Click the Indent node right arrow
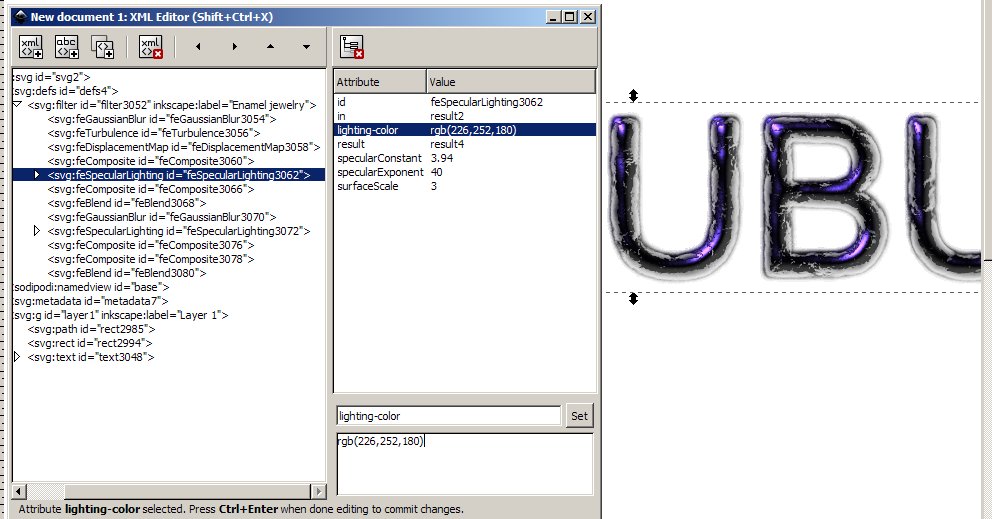The width and height of the screenshot is (992, 519). (x=234, y=47)
